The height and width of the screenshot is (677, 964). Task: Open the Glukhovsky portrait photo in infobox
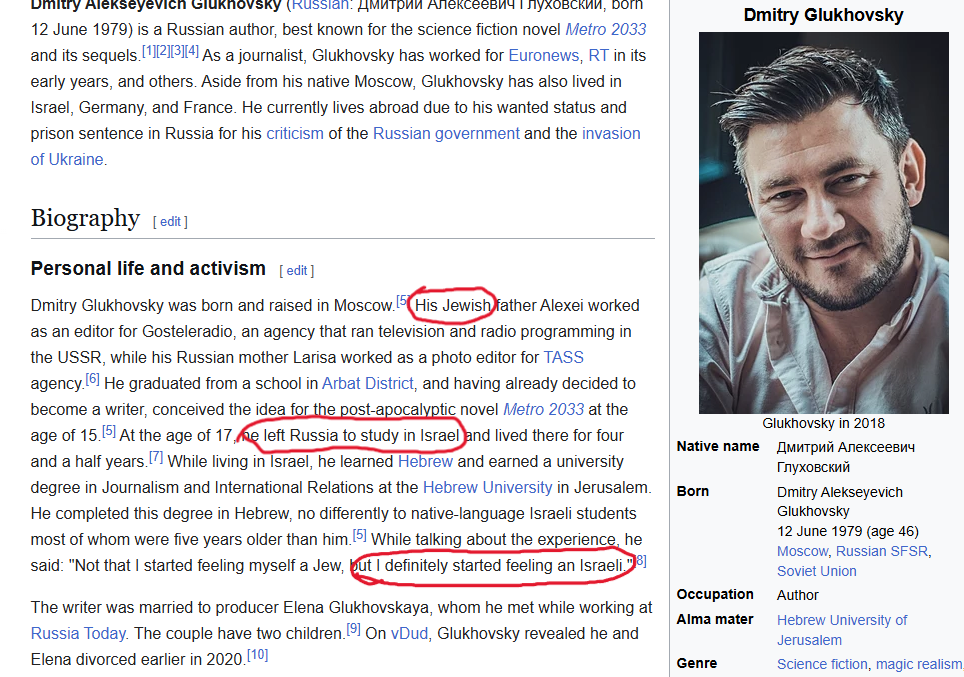(x=823, y=223)
